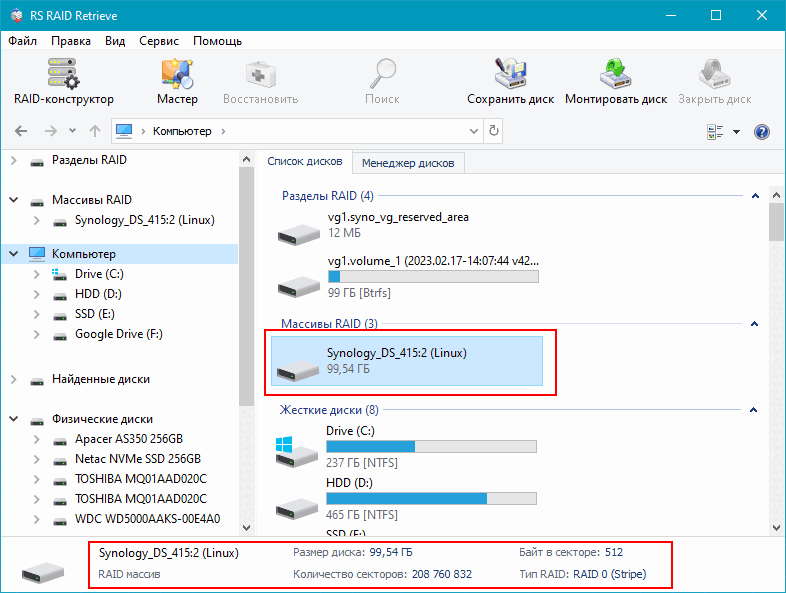This screenshot has height=593, width=786.
Task: Collapse Массивы RAID tree node
Action: [x=14, y=200]
